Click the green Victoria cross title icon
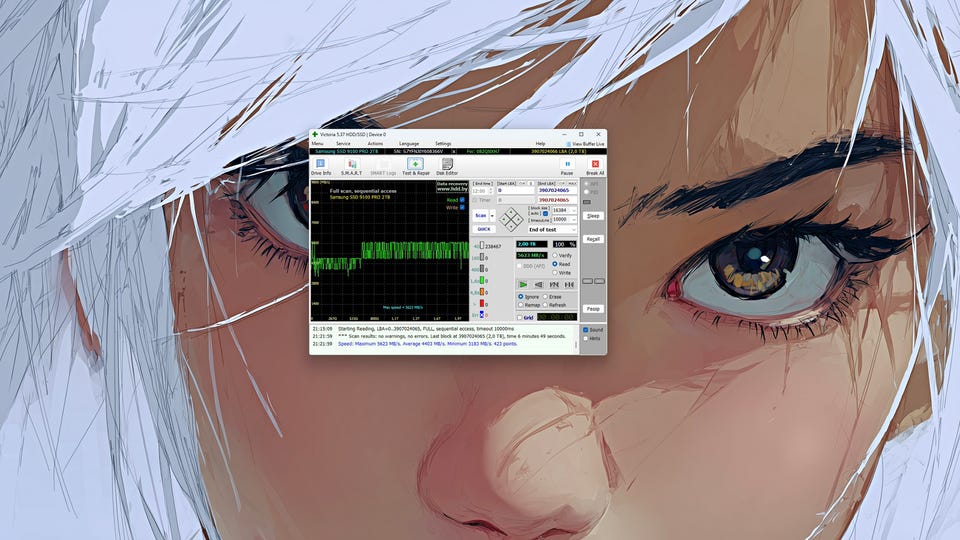 [x=315, y=134]
